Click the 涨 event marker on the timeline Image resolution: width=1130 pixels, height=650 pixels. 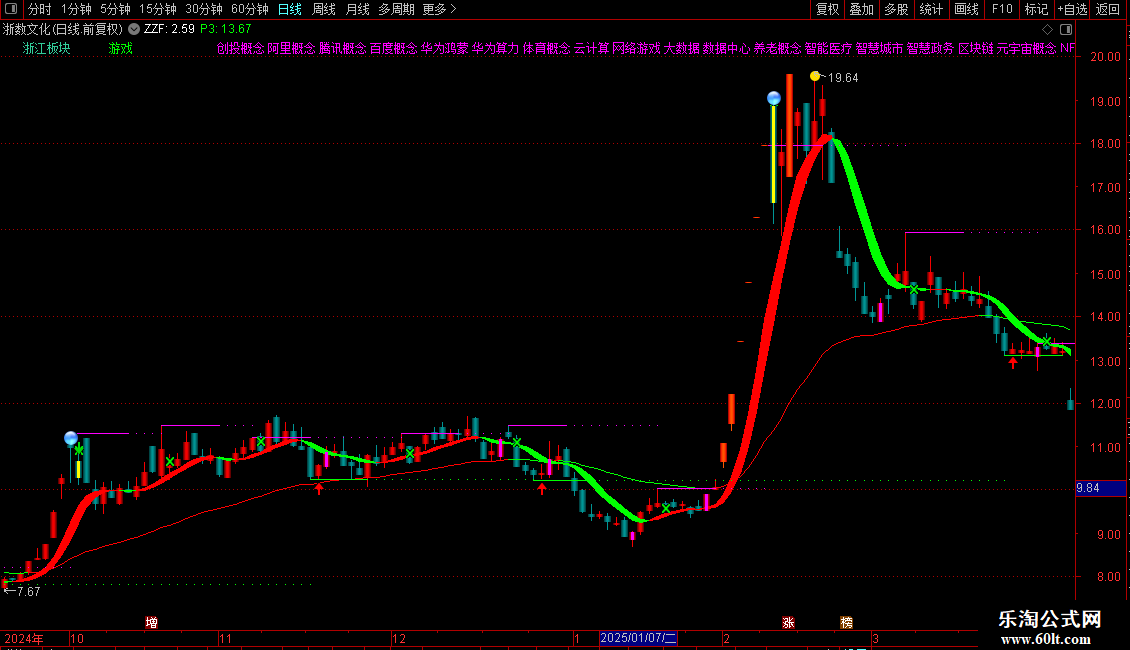pyautogui.click(x=788, y=623)
